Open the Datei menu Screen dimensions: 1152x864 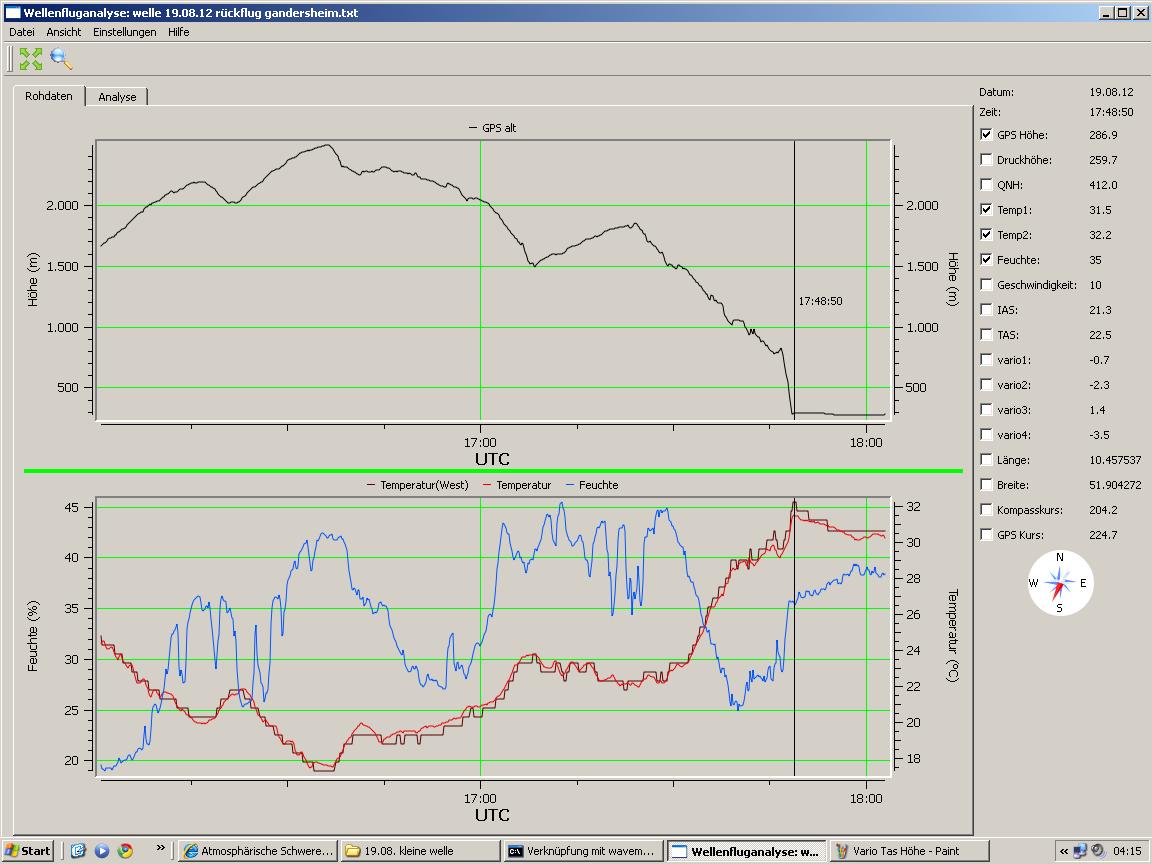(x=21, y=32)
